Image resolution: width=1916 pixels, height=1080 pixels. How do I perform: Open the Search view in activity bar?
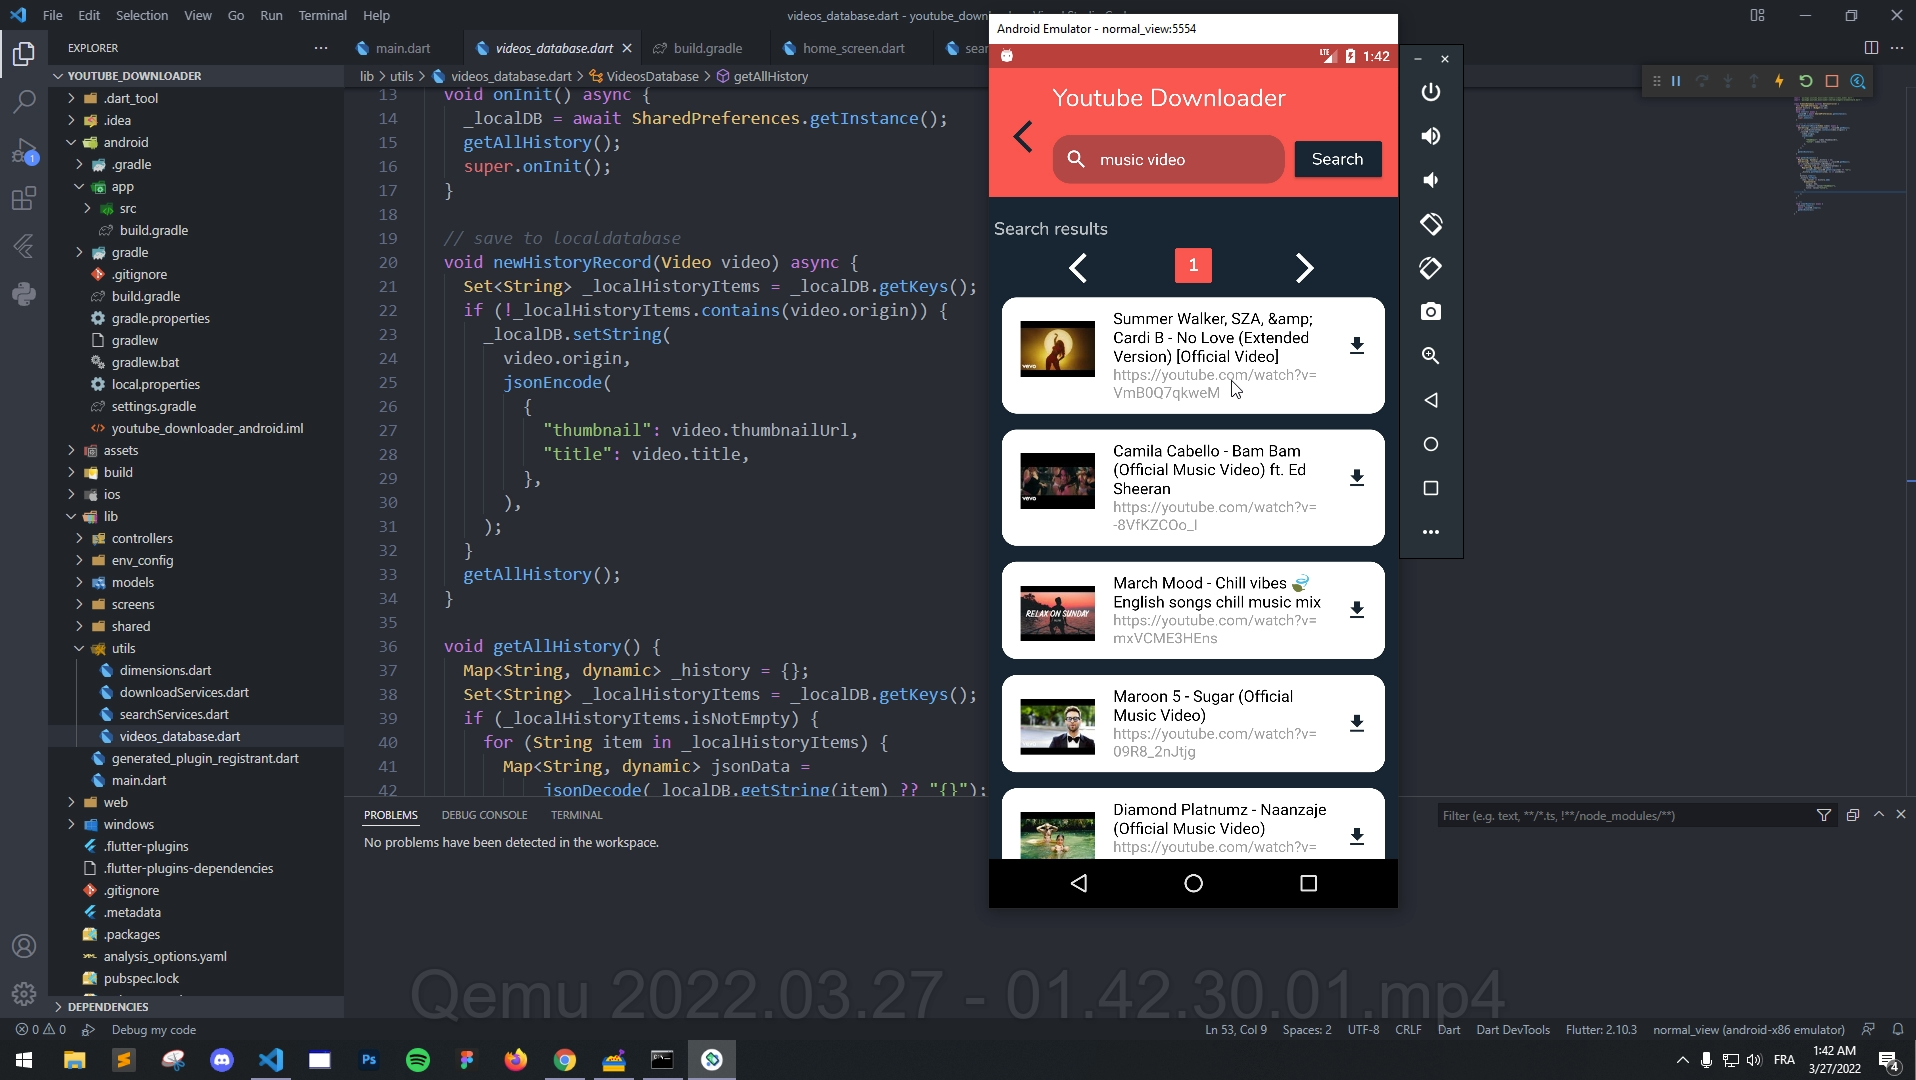point(24,101)
